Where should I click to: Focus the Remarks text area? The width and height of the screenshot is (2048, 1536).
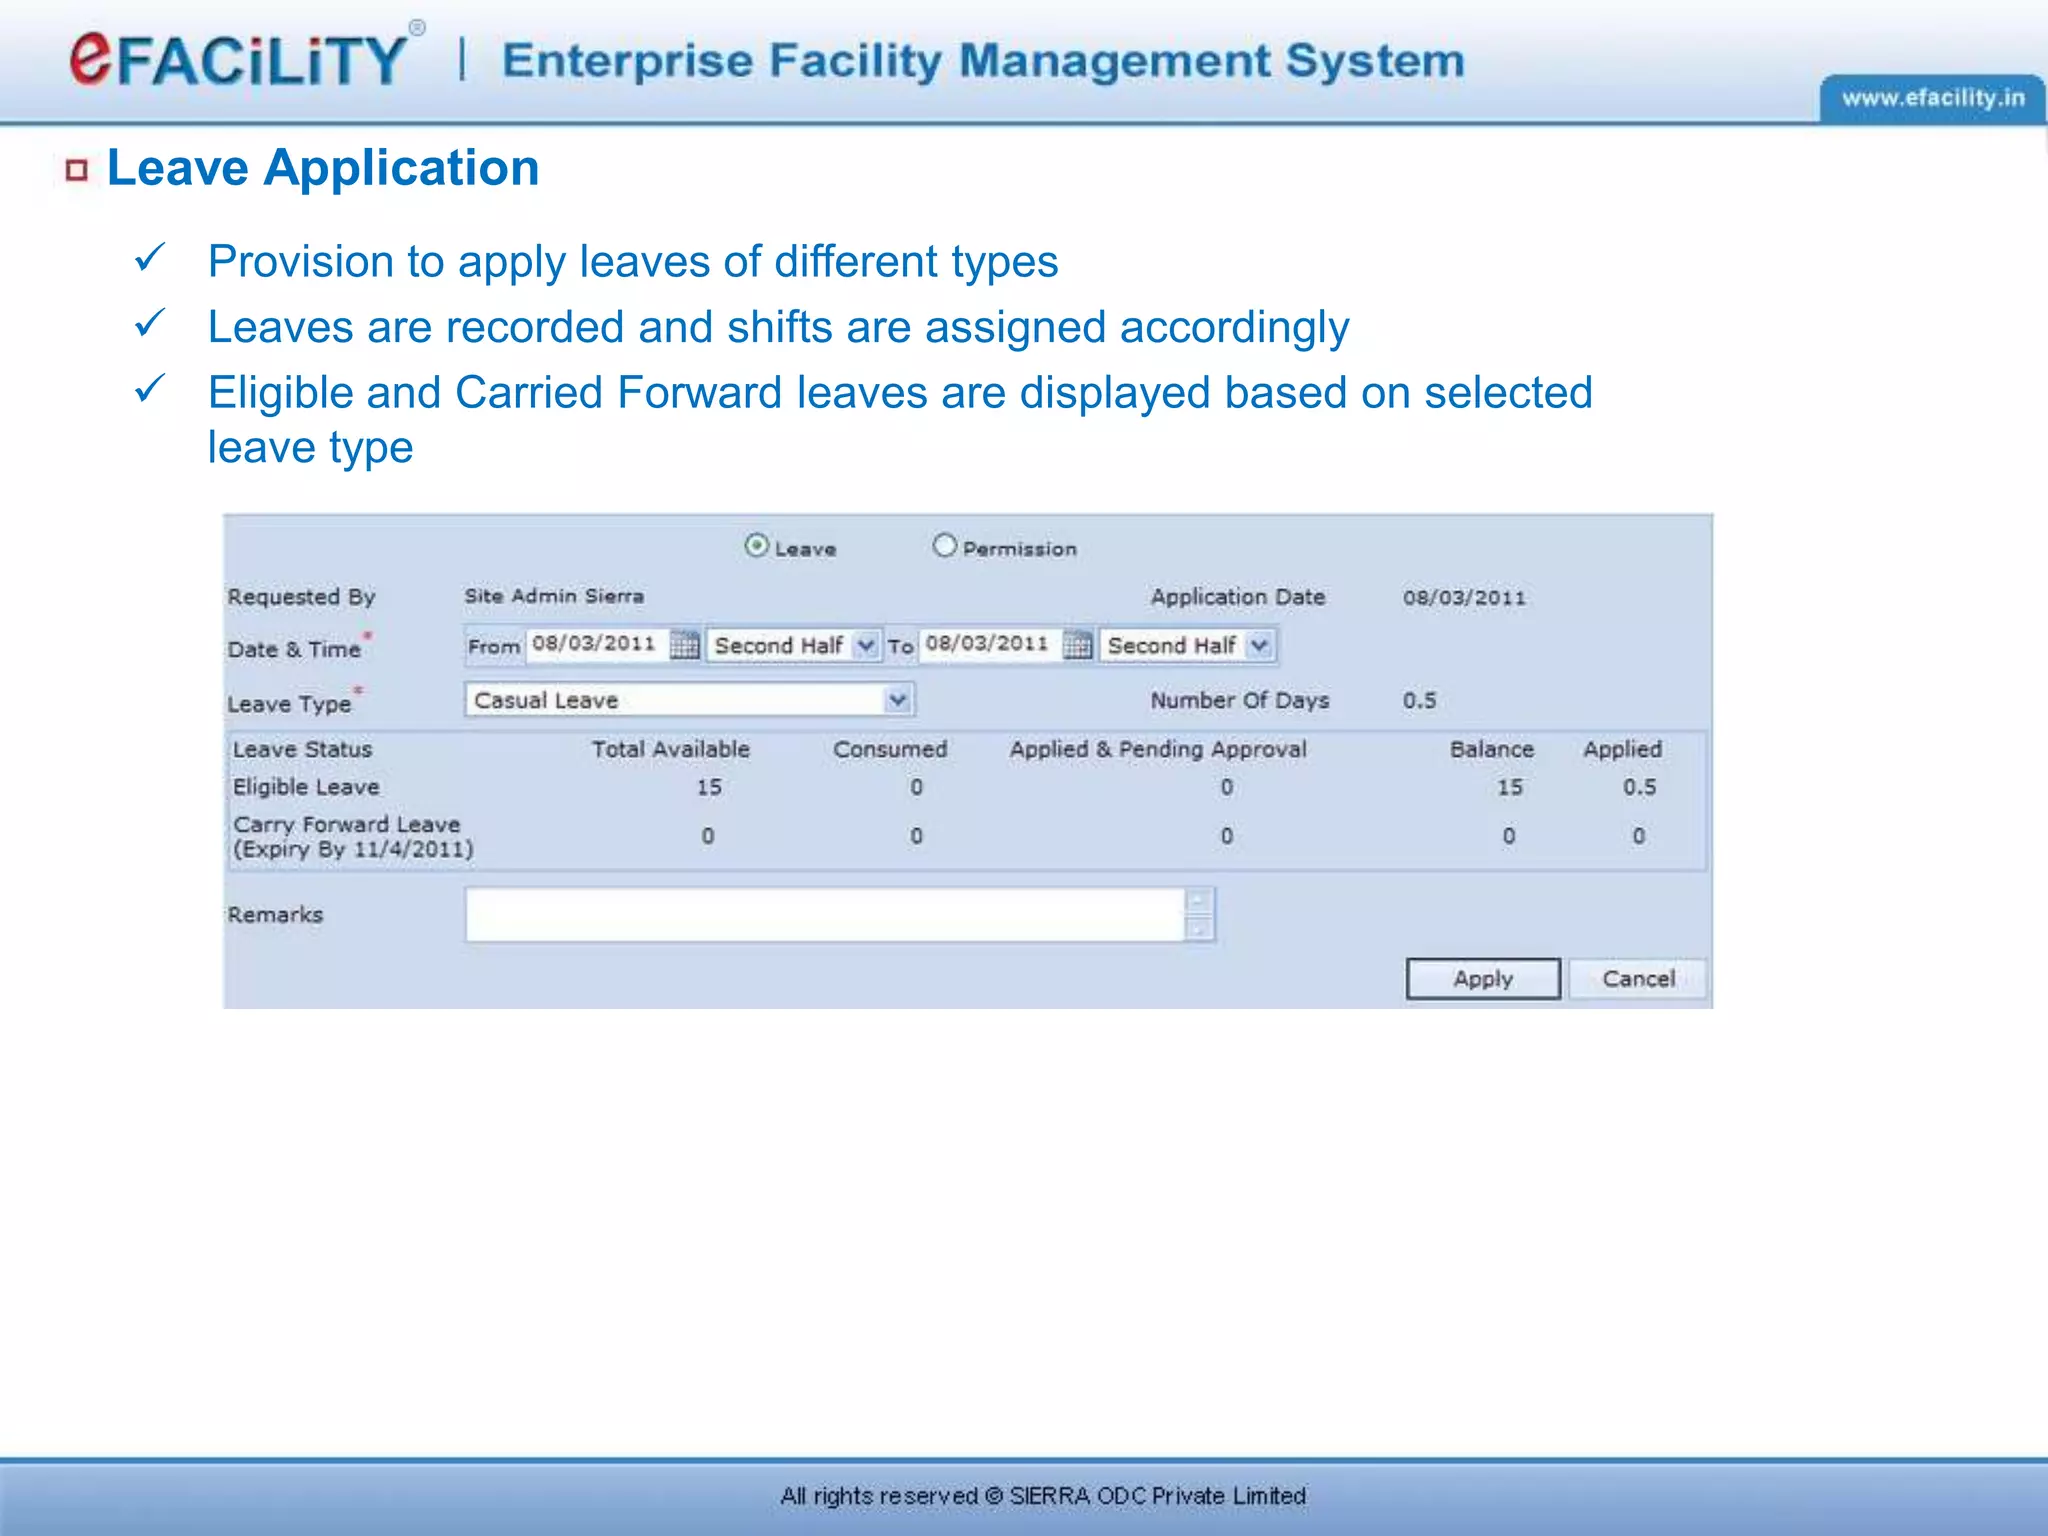[825, 914]
